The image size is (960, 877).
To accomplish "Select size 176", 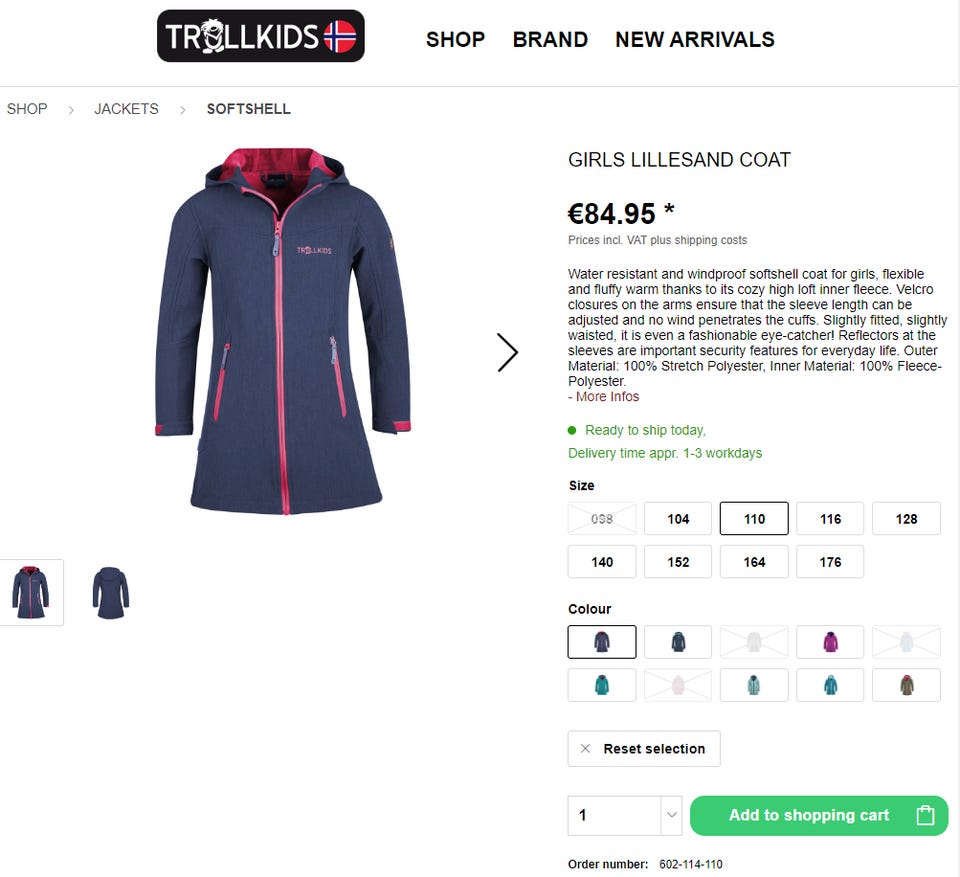I will [830, 562].
